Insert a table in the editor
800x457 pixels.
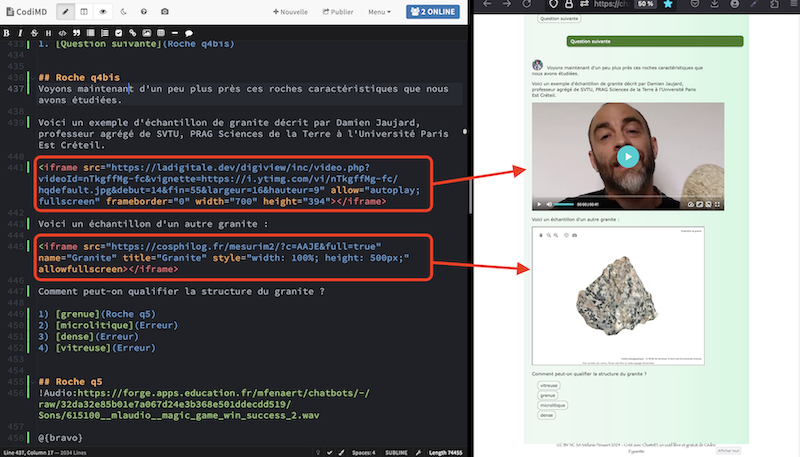(x=161, y=33)
